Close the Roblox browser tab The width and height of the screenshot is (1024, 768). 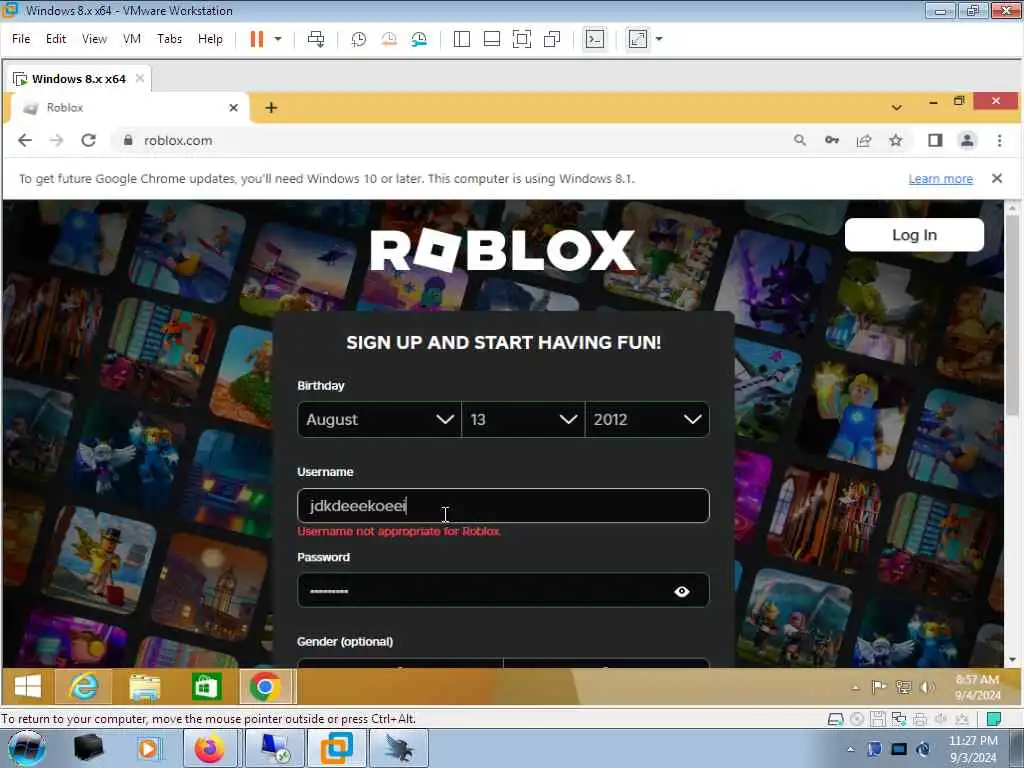point(234,108)
